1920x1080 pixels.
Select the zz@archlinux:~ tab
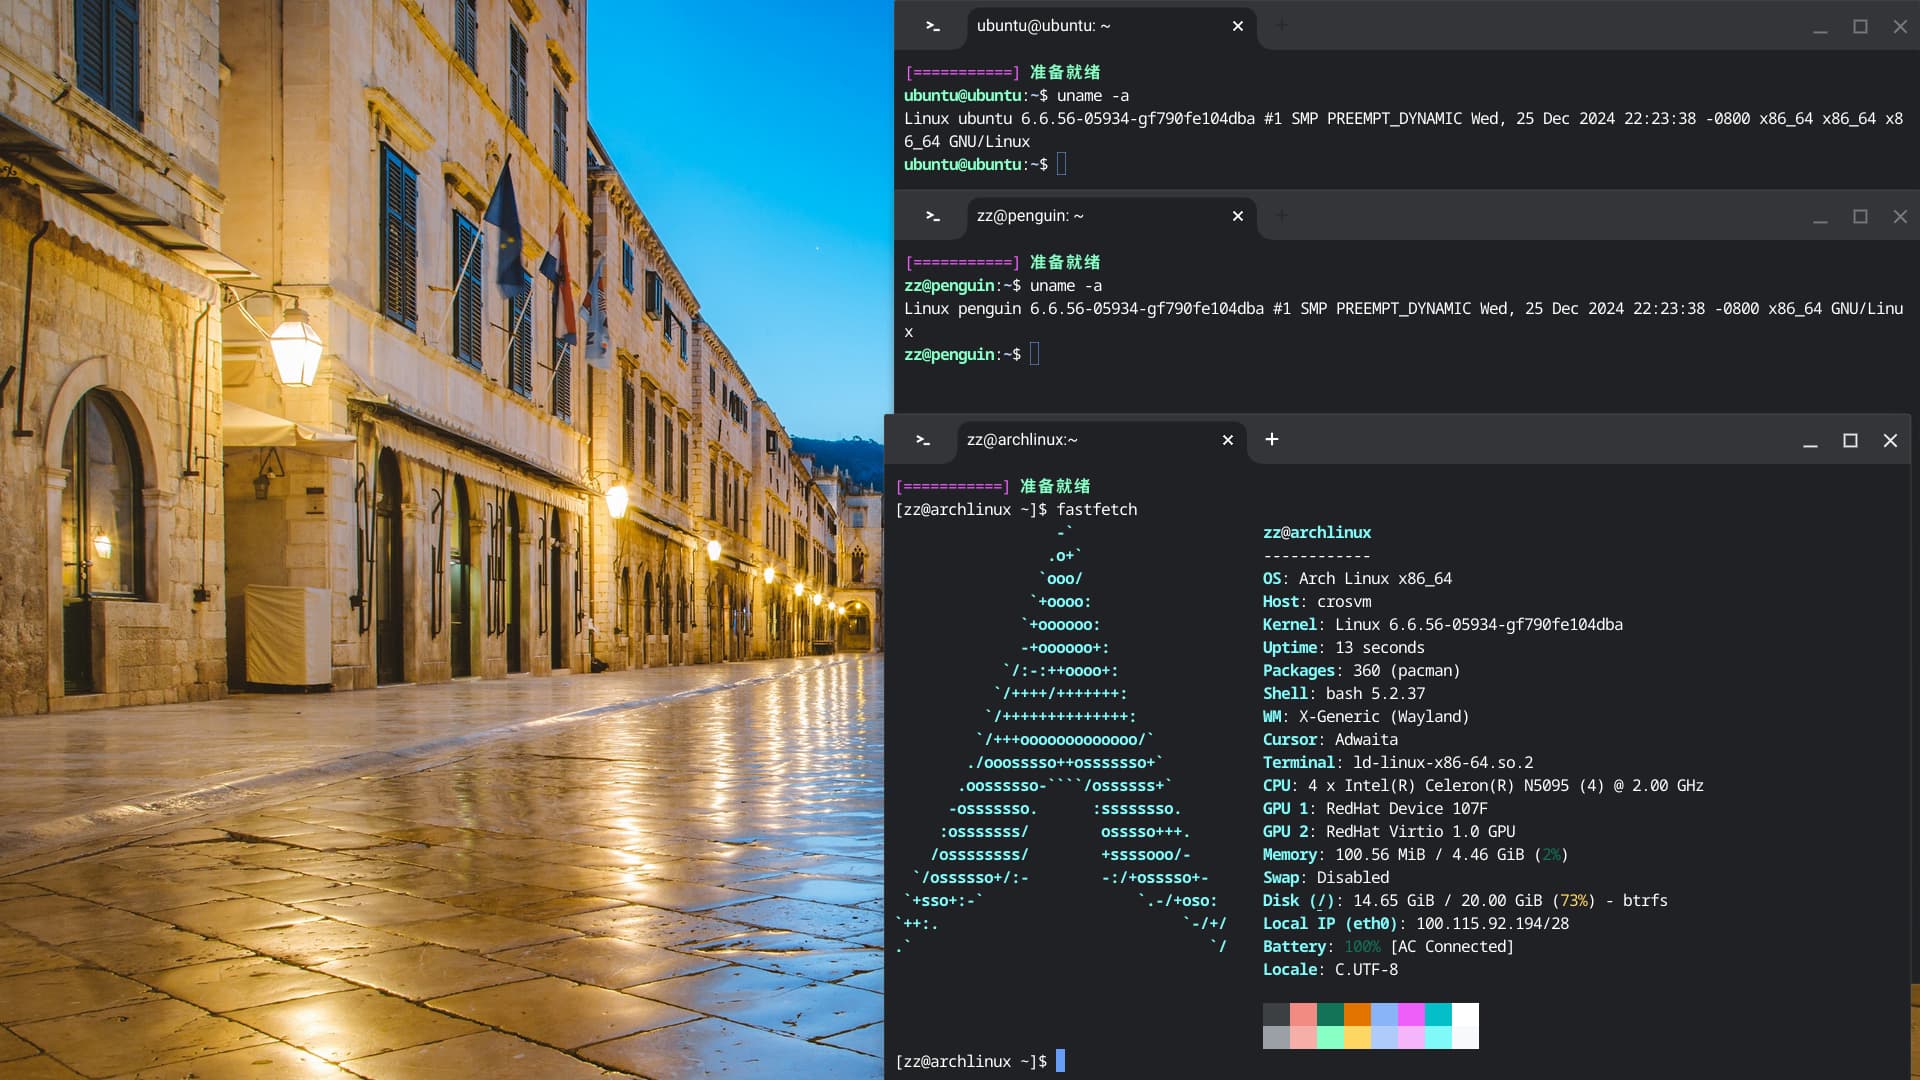click(x=1100, y=440)
